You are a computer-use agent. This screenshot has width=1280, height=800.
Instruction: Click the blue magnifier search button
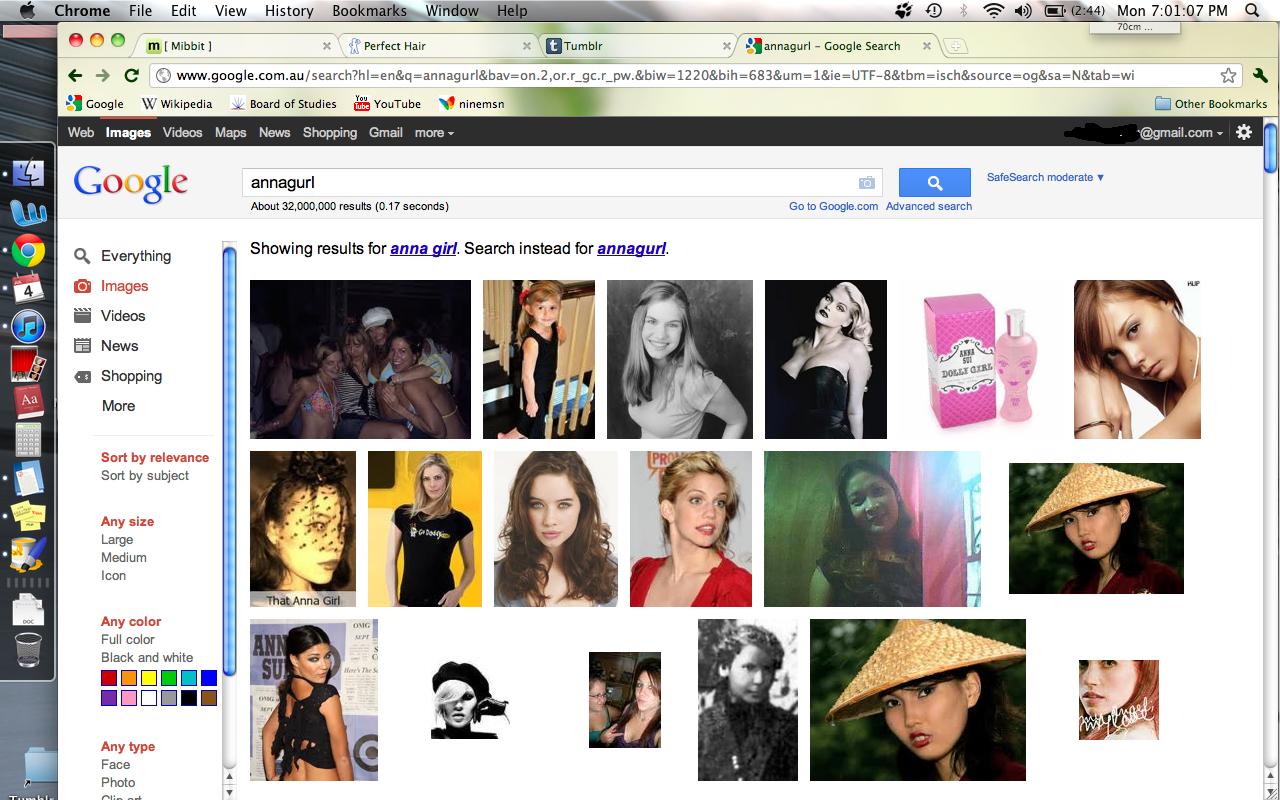(935, 182)
